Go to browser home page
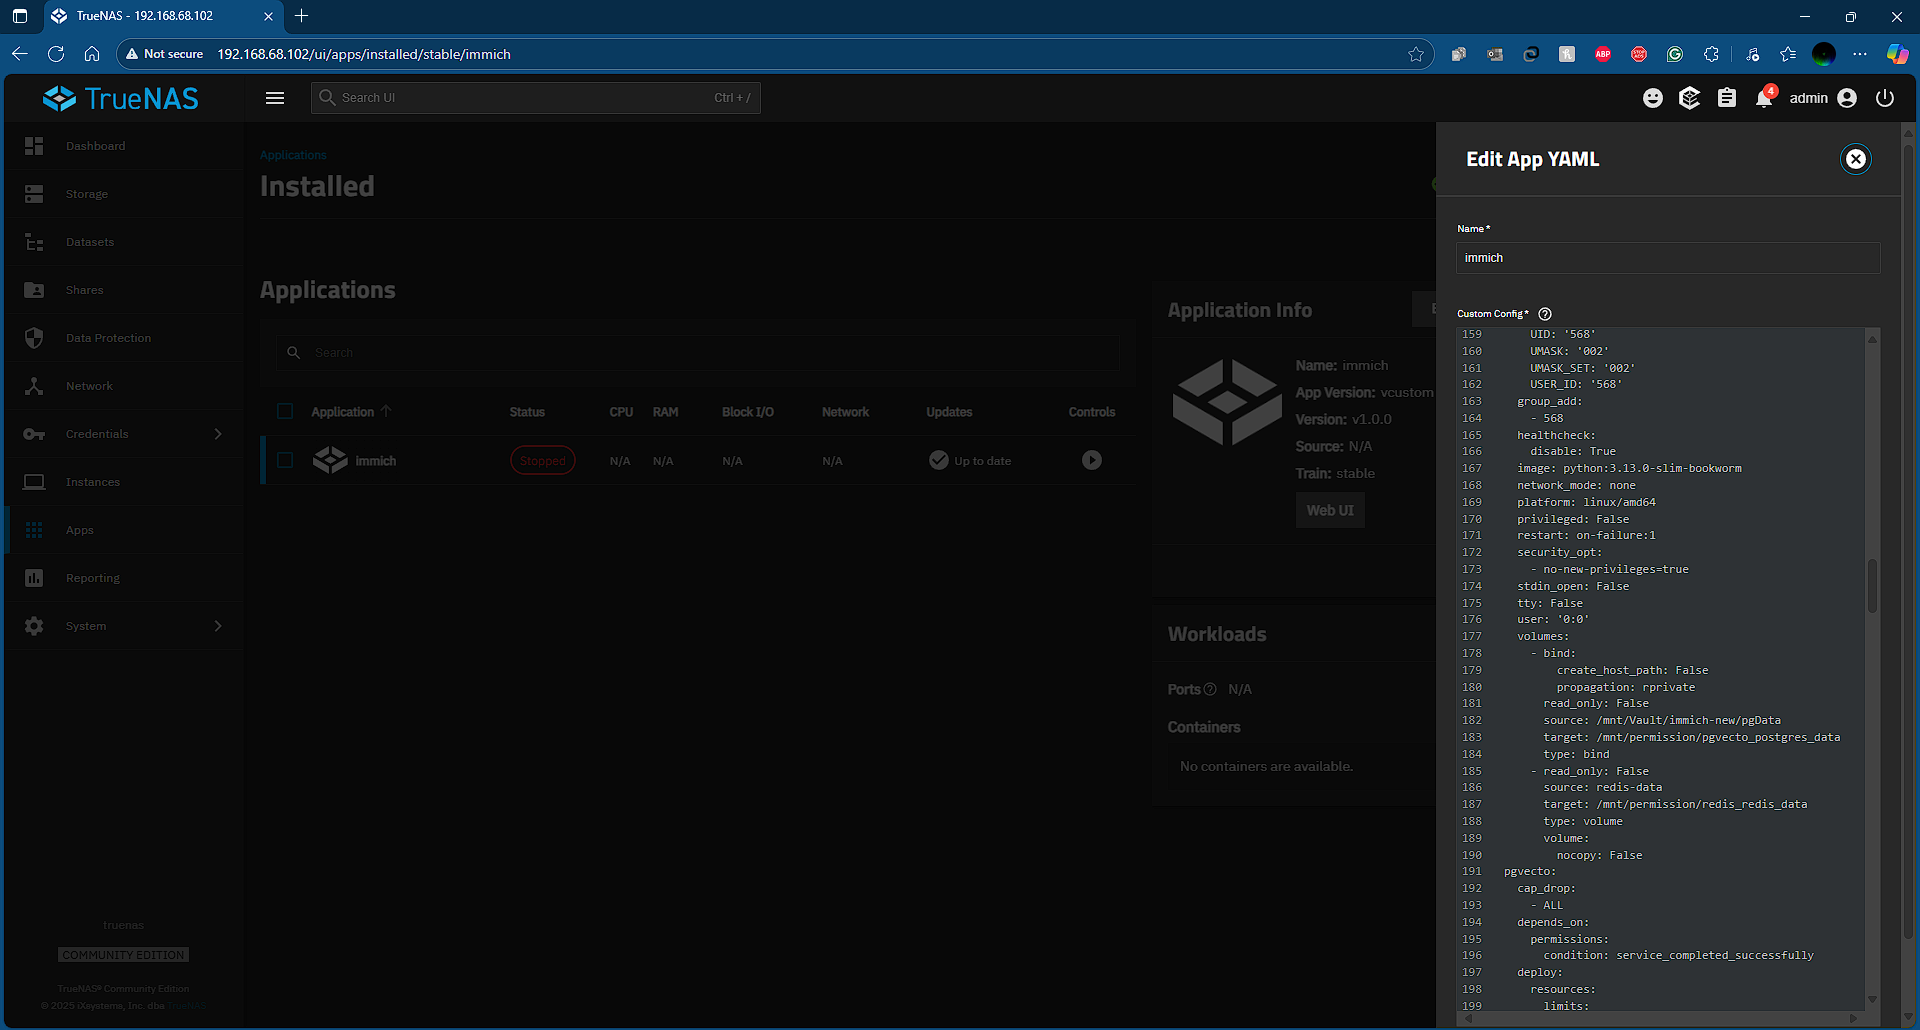The height and width of the screenshot is (1030, 1920). (92, 54)
